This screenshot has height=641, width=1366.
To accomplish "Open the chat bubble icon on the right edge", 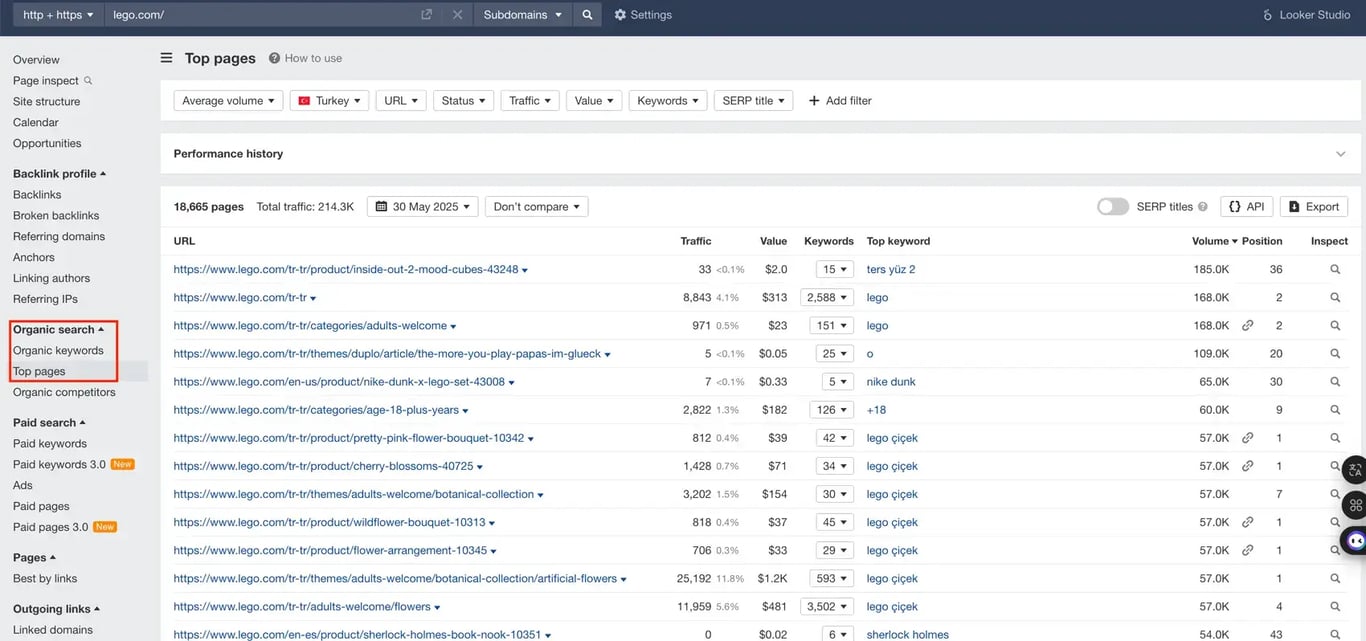I will (1355, 540).
